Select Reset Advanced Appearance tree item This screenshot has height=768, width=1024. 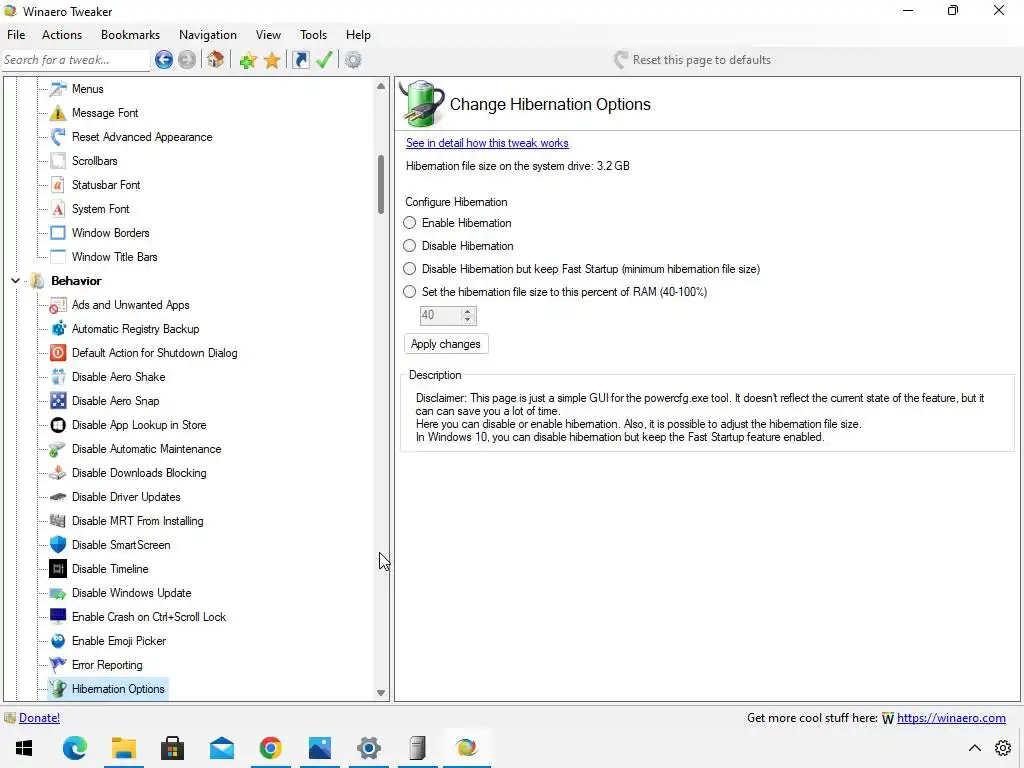click(x=142, y=137)
